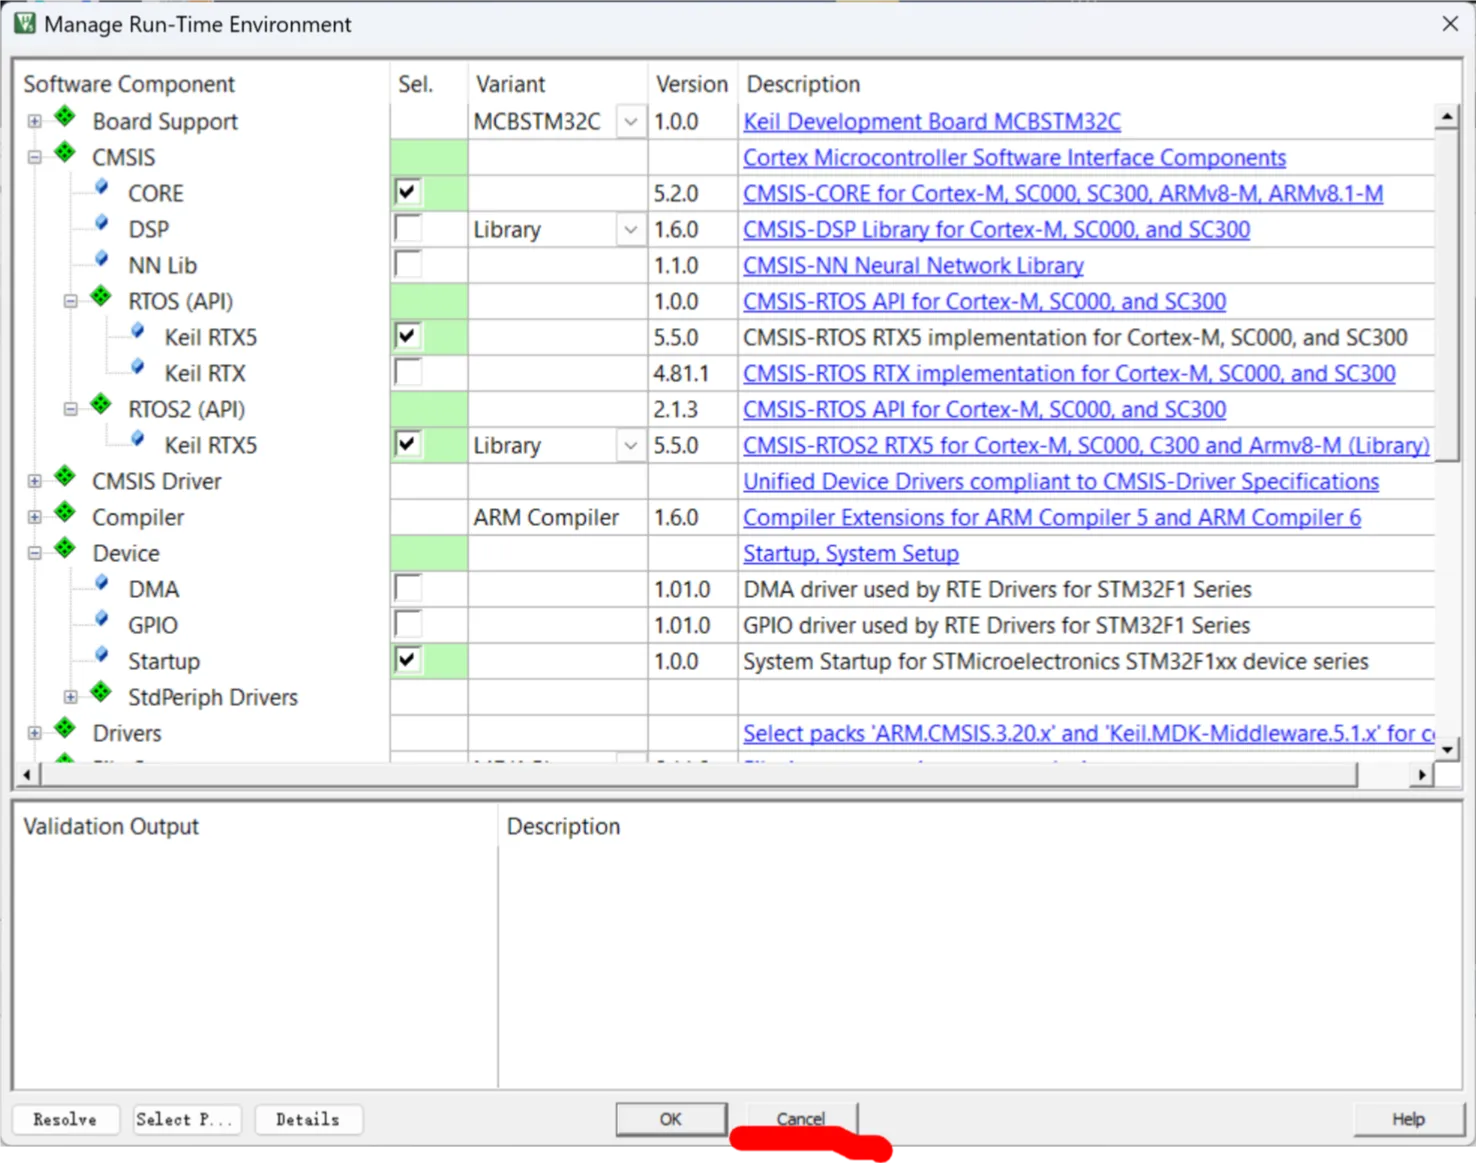Click the DMA component blue icon
This screenshot has height=1163, width=1476.
point(102,584)
